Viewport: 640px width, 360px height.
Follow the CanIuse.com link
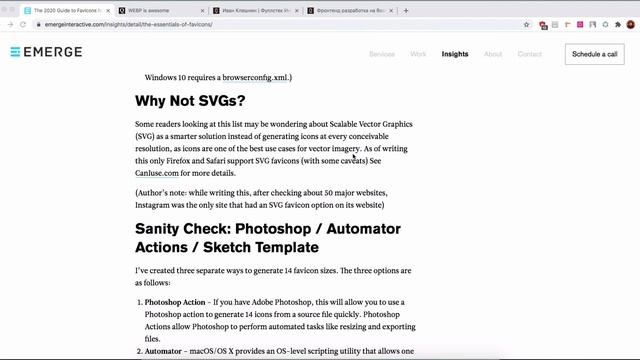click(157, 173)
